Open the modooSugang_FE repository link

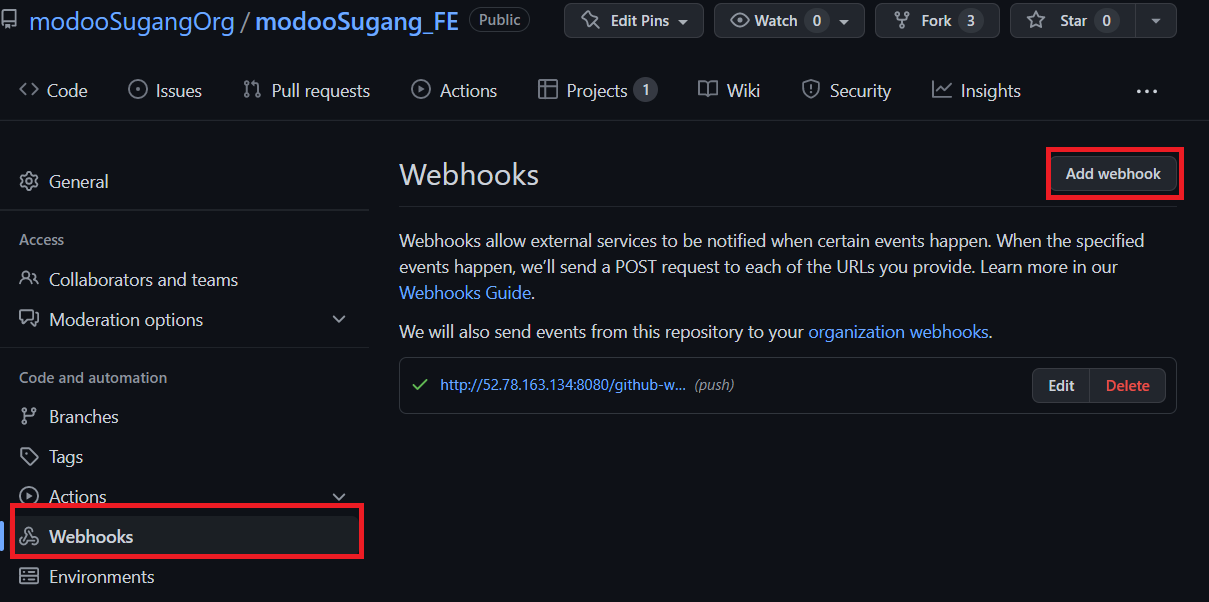coord(357,20)
